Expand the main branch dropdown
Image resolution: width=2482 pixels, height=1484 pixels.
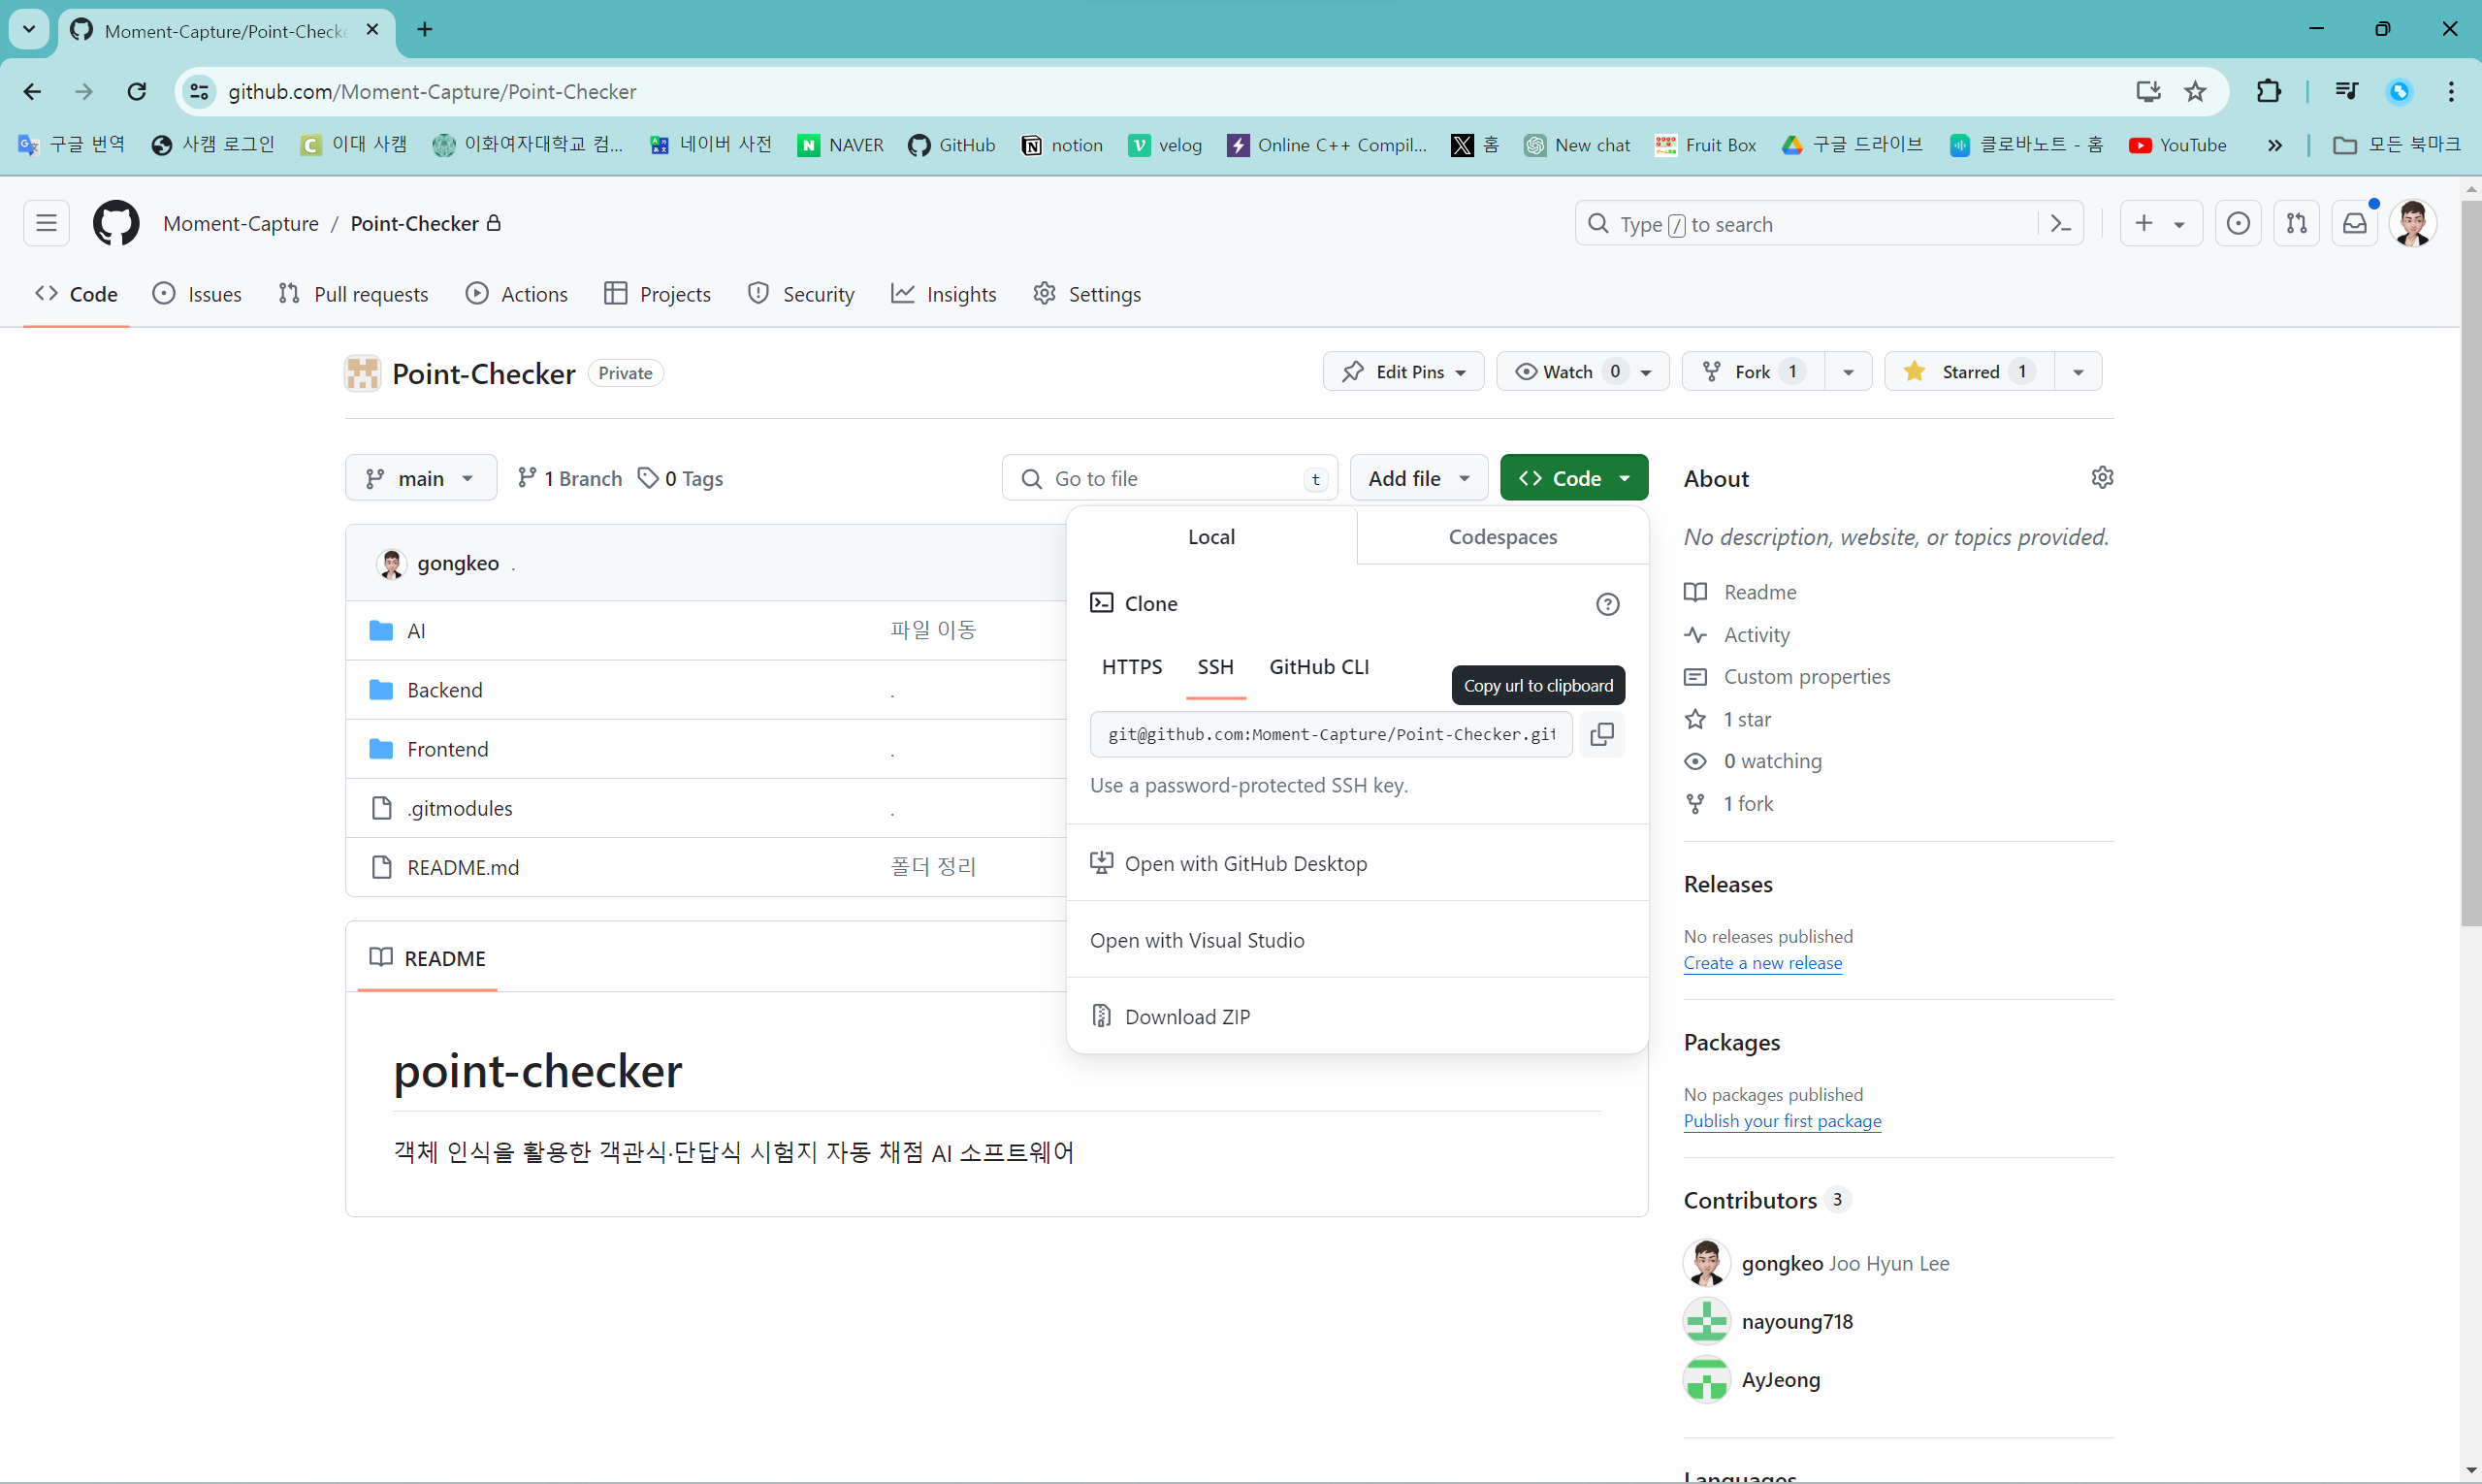420,479
